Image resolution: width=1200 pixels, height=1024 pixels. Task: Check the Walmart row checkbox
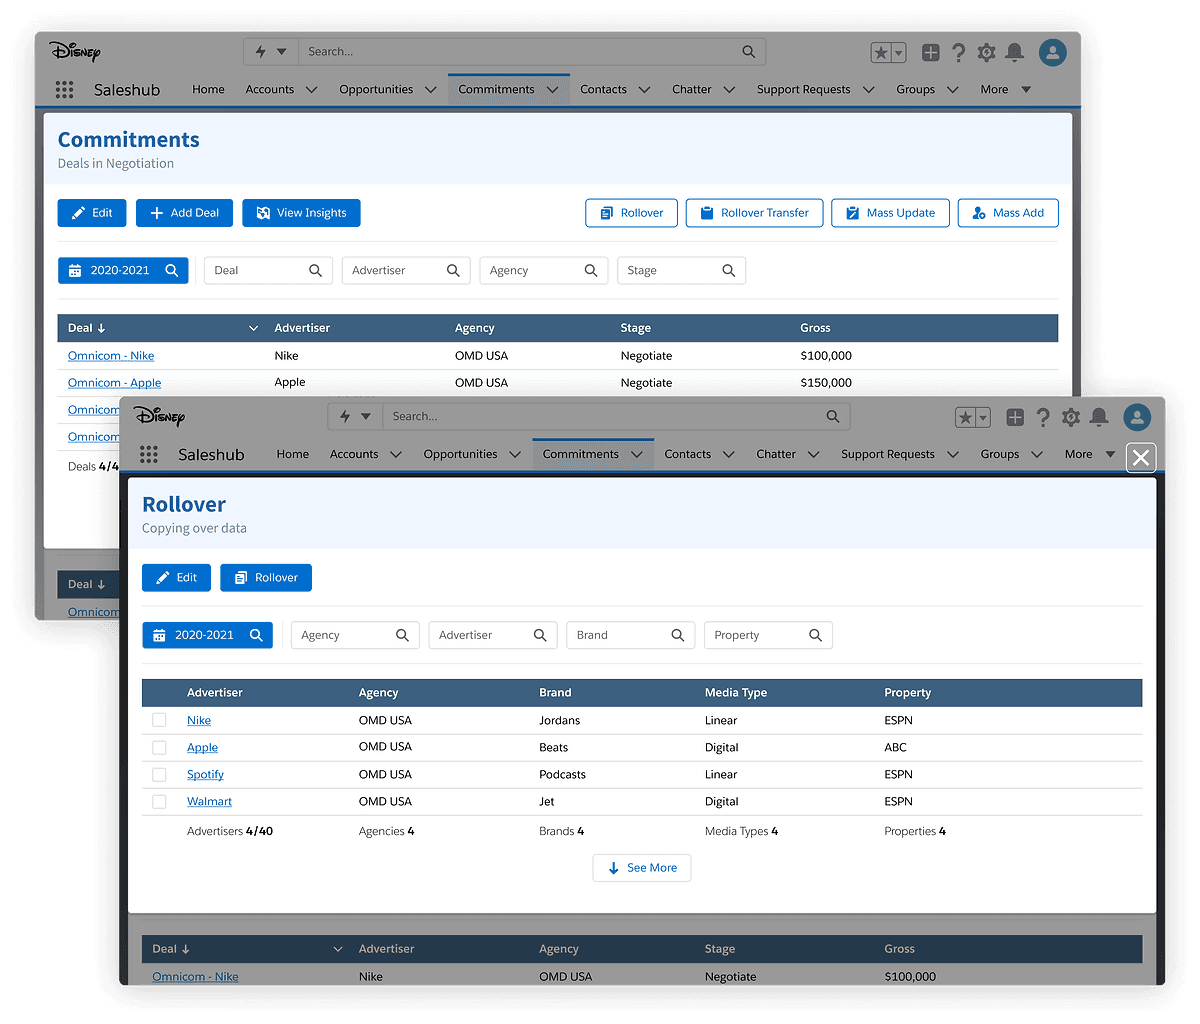tap(159, 801)
